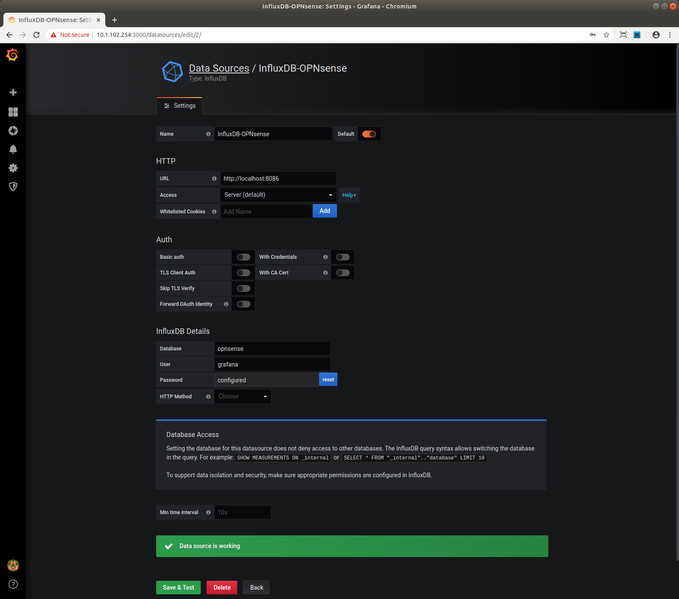
Task: Click the Data source is working message
Action: (x=352, y=546)
